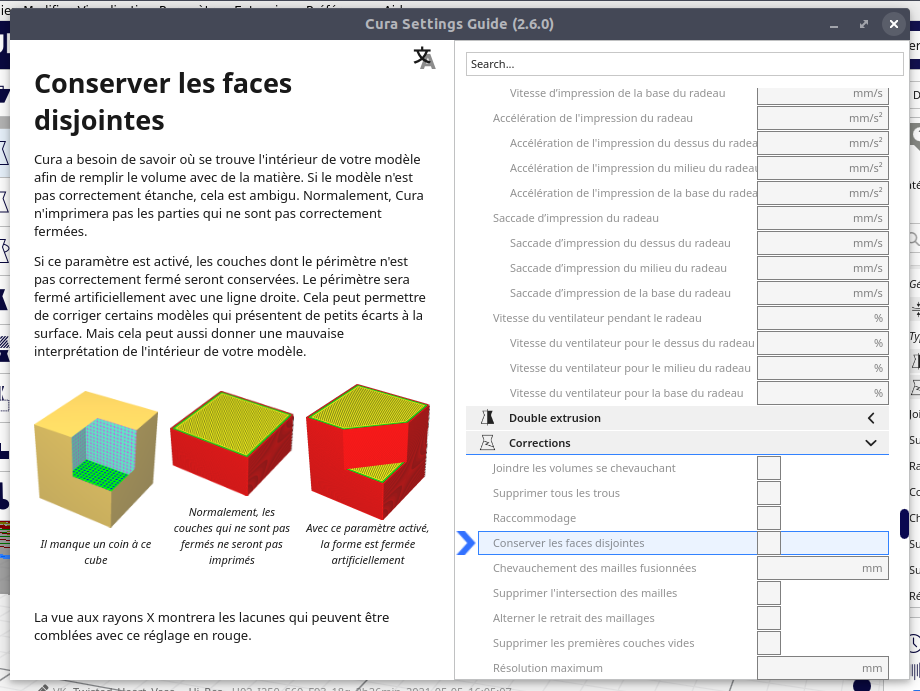920x691 pixels.
Task: Click the artificially closed shape image
Action: point(368,452)
